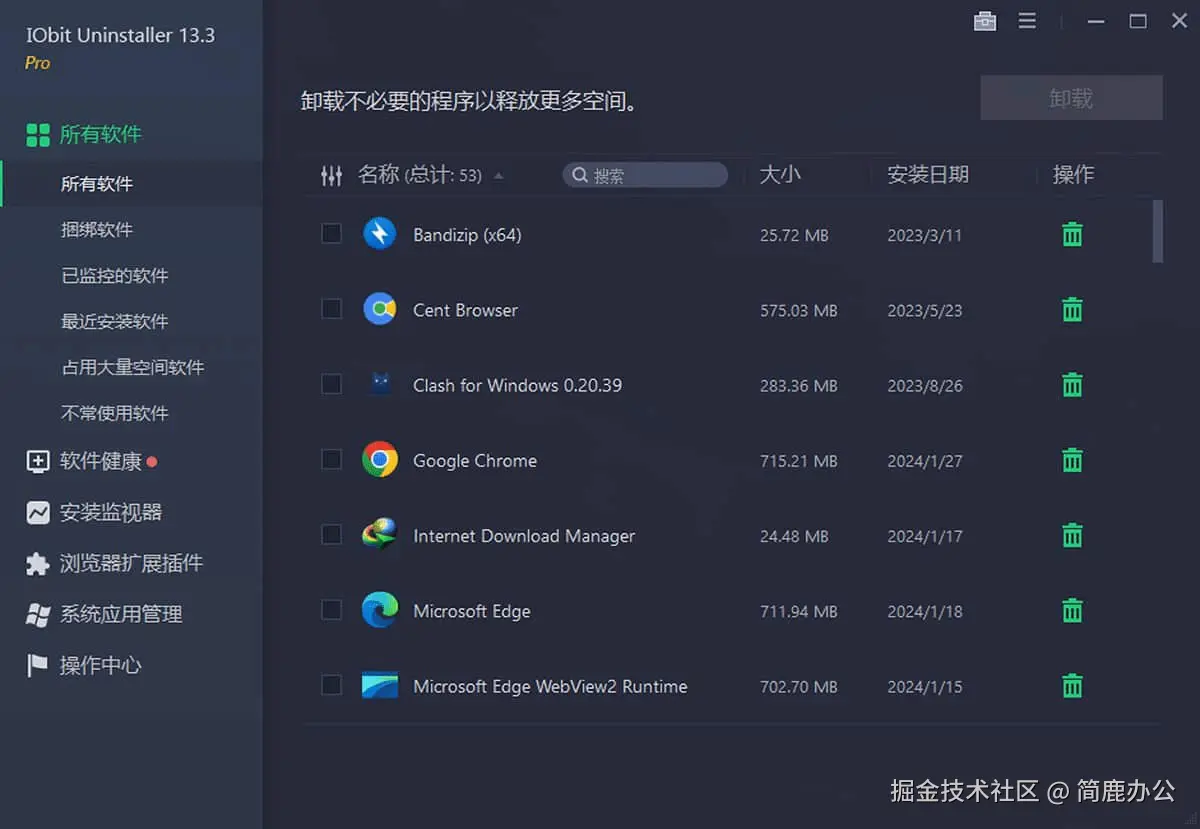Click the trash icon for Bandizip (x64)
The width and height of the screenshot is (1200, 829).
1072,235
